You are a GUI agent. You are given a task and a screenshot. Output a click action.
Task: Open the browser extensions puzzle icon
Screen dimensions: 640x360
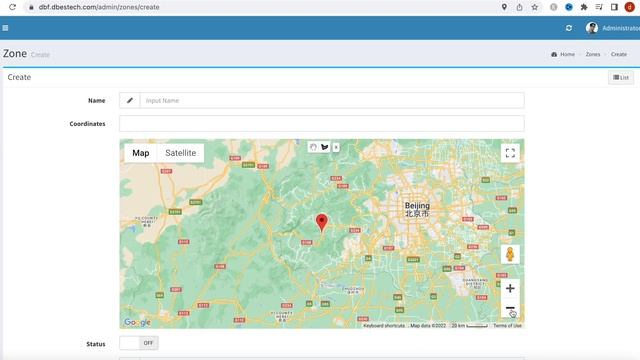tap(584, 7)
